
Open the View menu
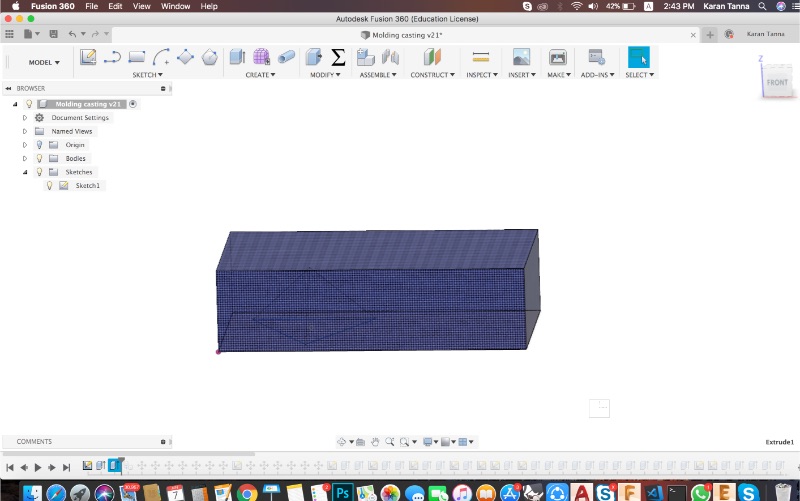tap(141, 6)
